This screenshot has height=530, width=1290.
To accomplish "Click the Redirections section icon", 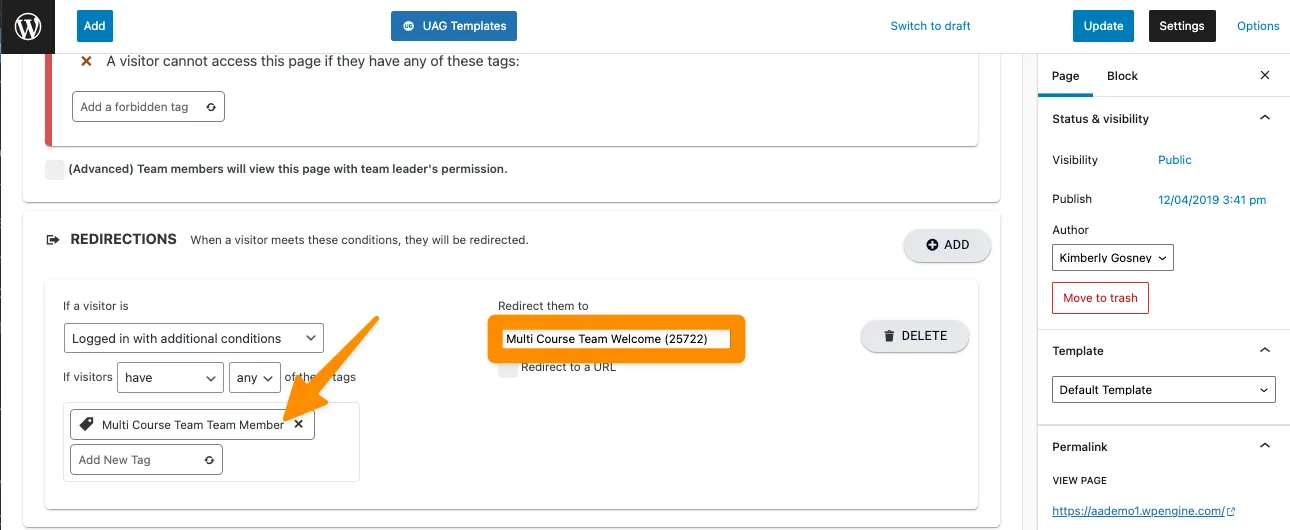I will (x=53, y=240).
